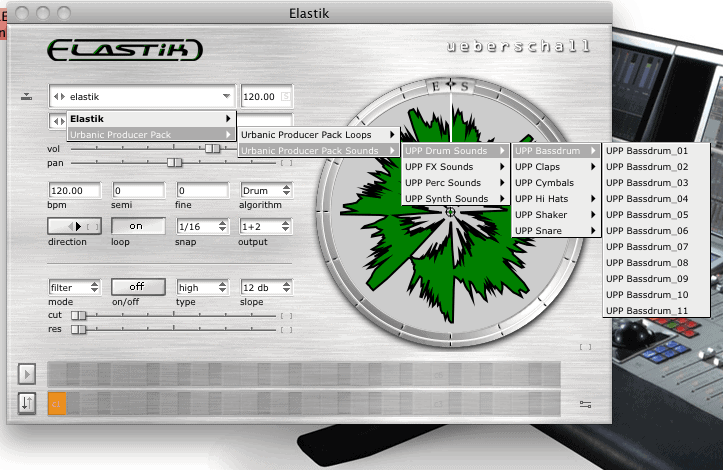Select the orange C1 key slot
723x470 pixels.
[x=57, y=403]
